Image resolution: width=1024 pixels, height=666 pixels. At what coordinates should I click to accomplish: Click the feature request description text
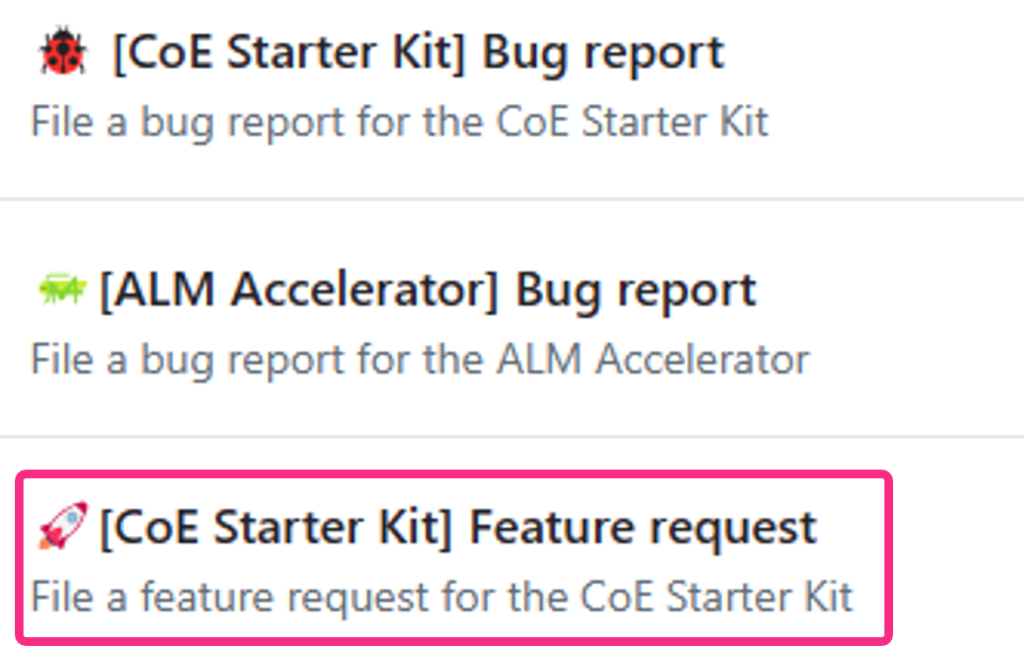point(440,596)
